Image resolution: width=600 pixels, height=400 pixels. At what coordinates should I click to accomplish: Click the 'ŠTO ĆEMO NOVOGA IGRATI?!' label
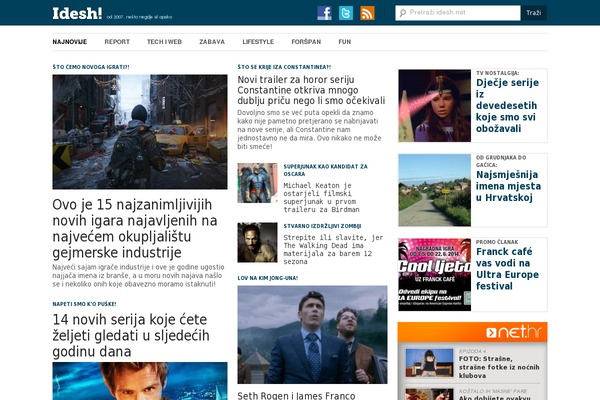[x=91, y=67]
